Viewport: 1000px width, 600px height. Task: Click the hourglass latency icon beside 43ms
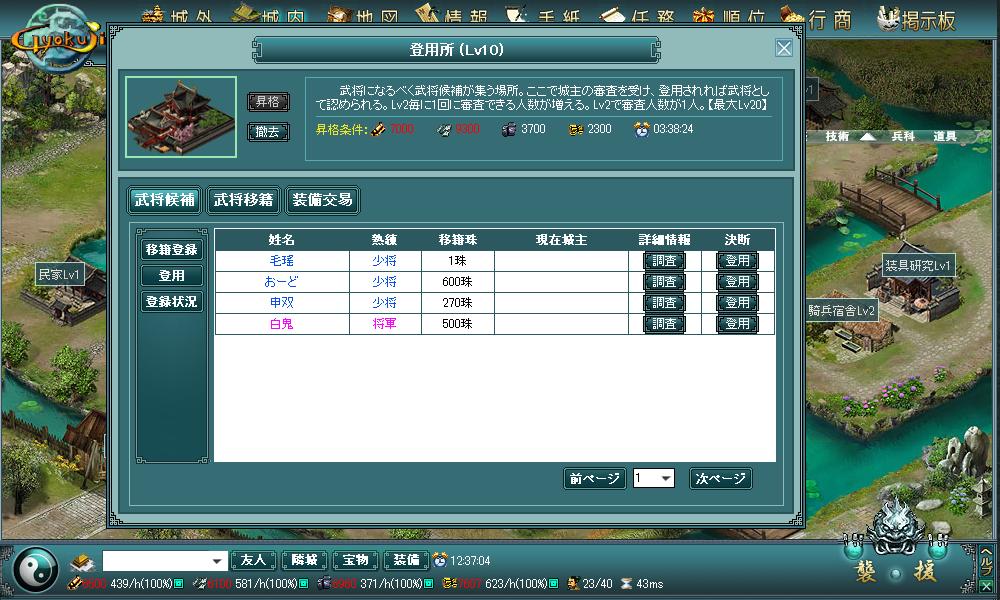[626, 583]
